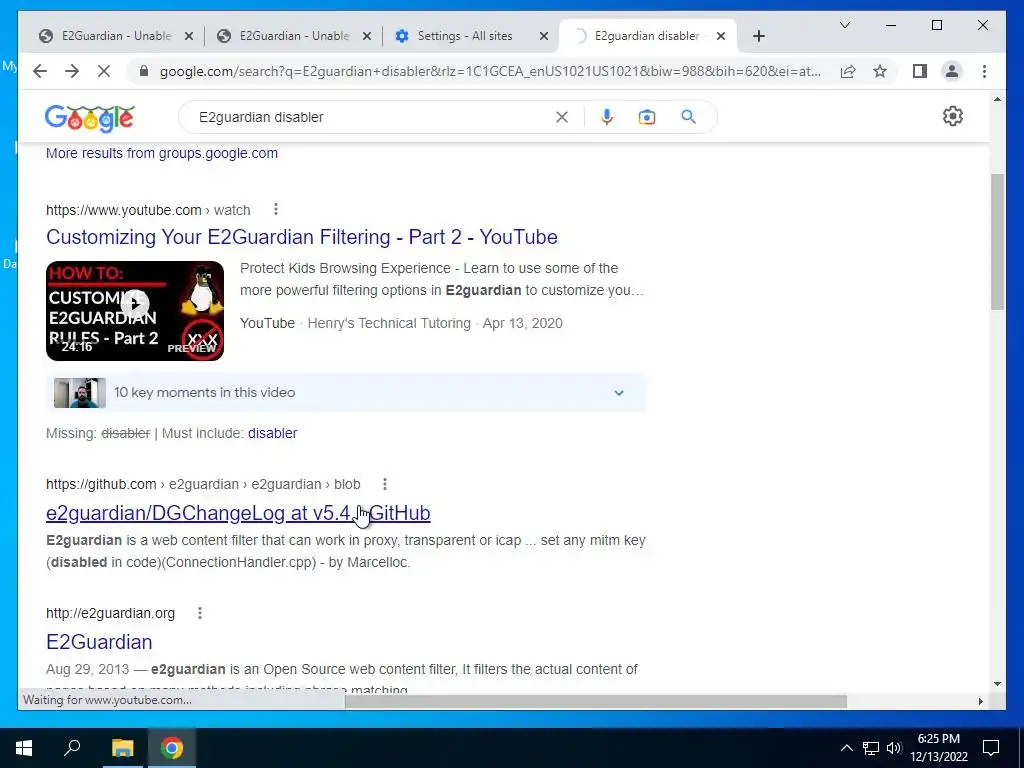Click the browser forward arrow
The height and width of the screenshot is (768, 1024).
point(72,71)
